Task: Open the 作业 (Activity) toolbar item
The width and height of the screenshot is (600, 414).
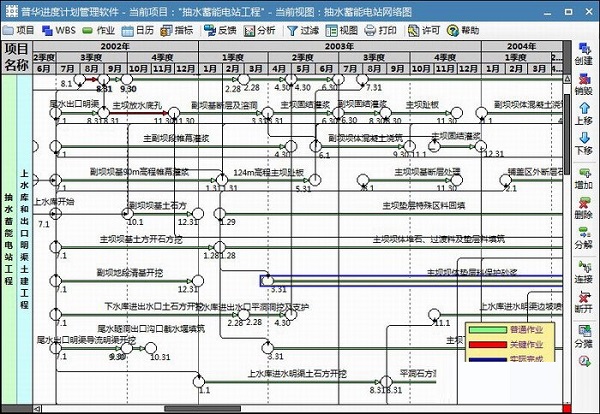Action: point(98,30)
